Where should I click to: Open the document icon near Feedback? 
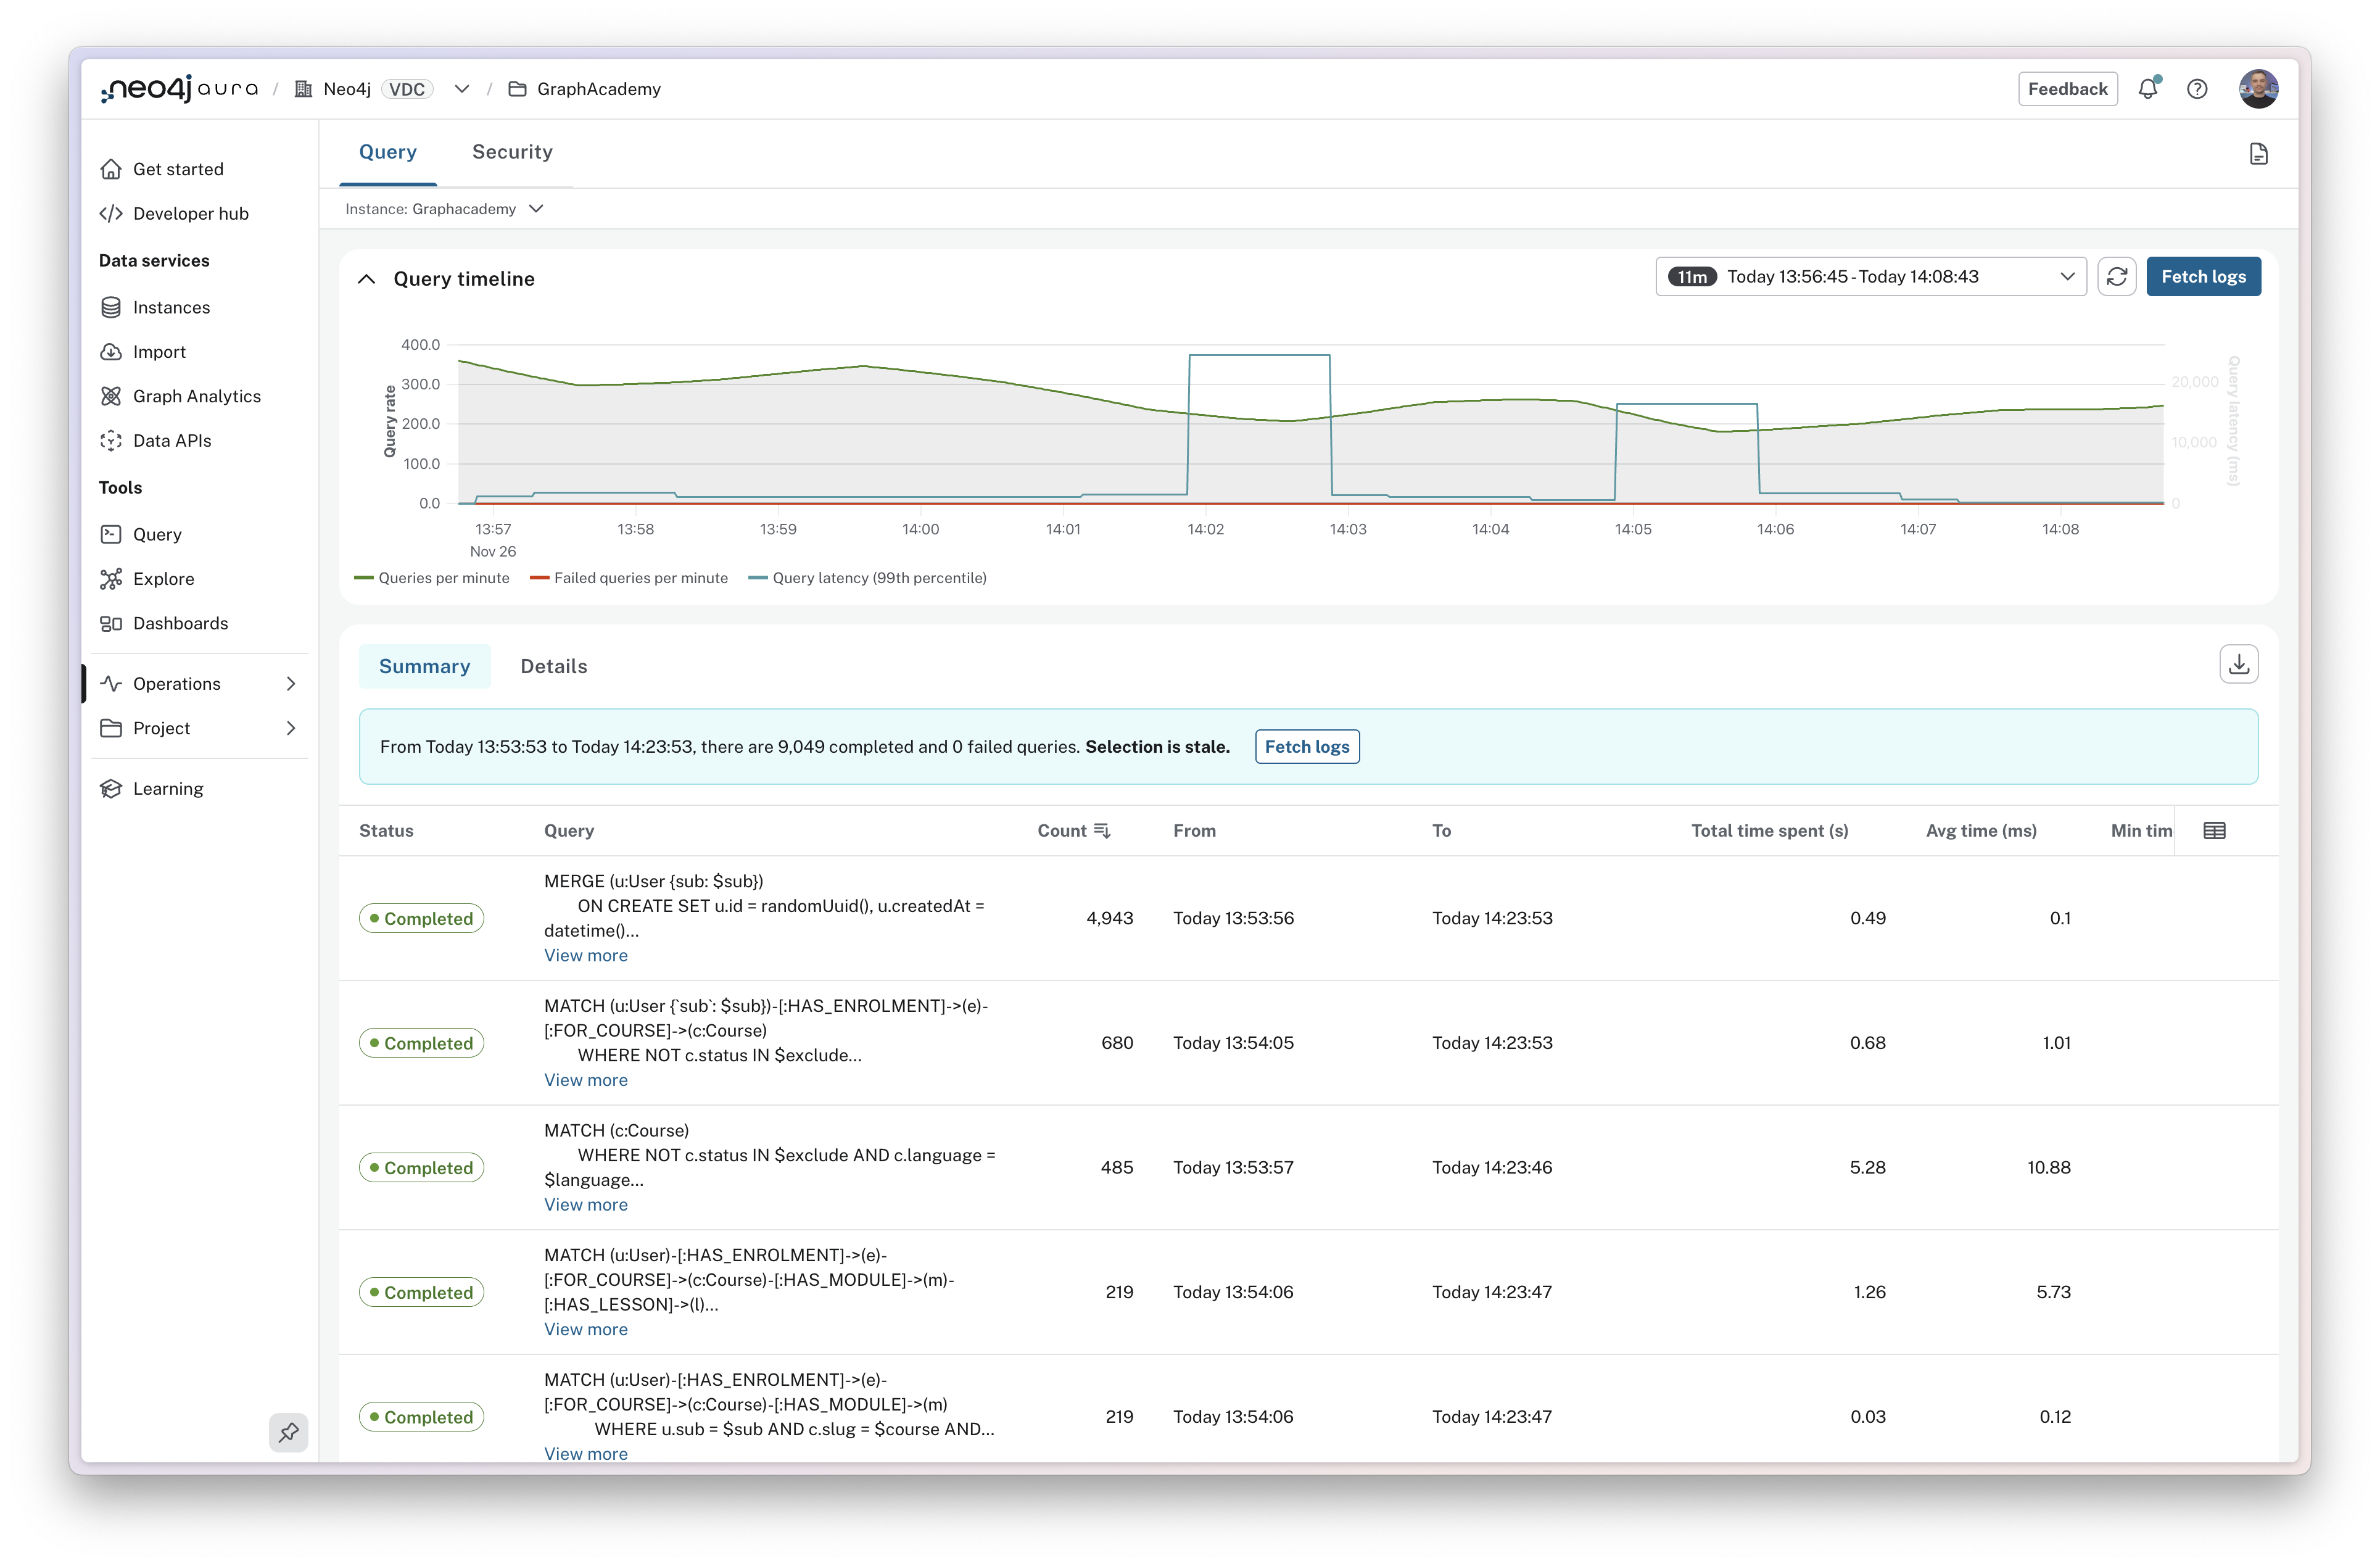point(2258,153)
